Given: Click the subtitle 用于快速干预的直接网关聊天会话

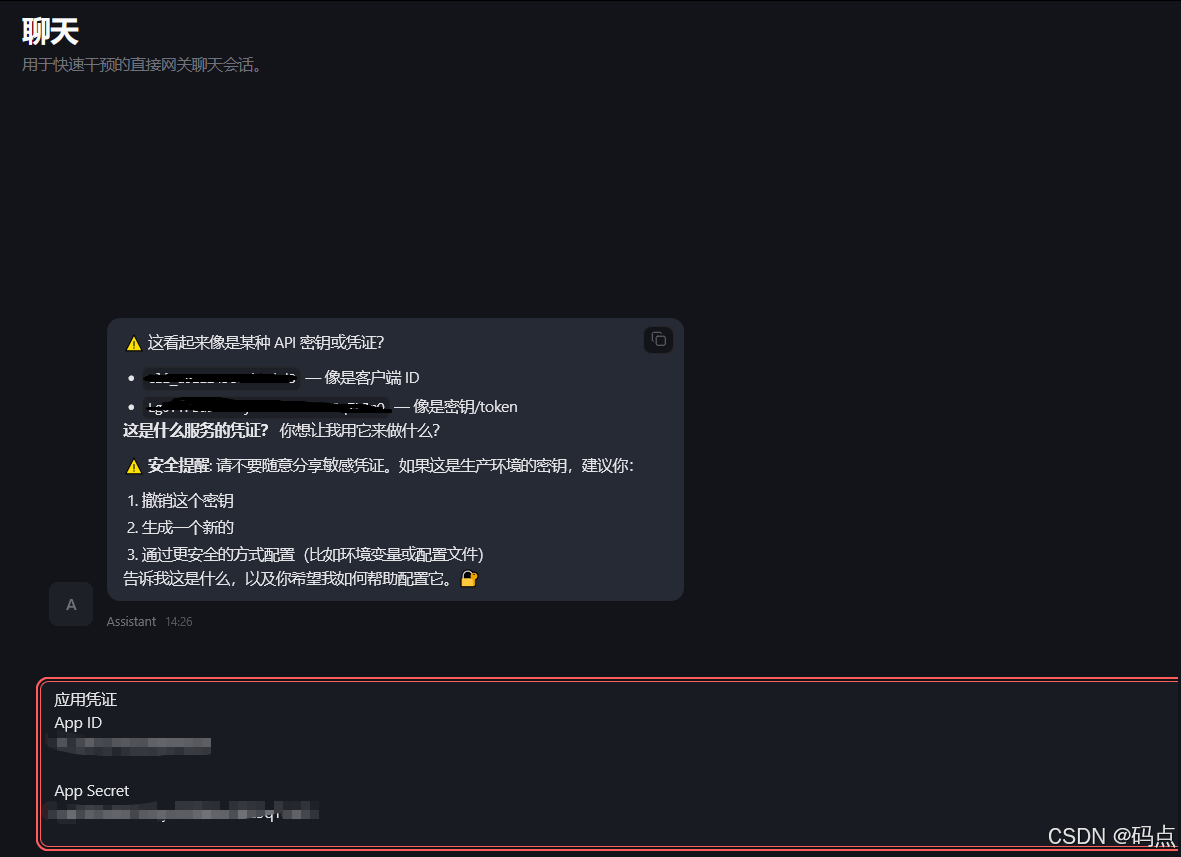Looking at the screenshot, I should click(x=142, y=65).
